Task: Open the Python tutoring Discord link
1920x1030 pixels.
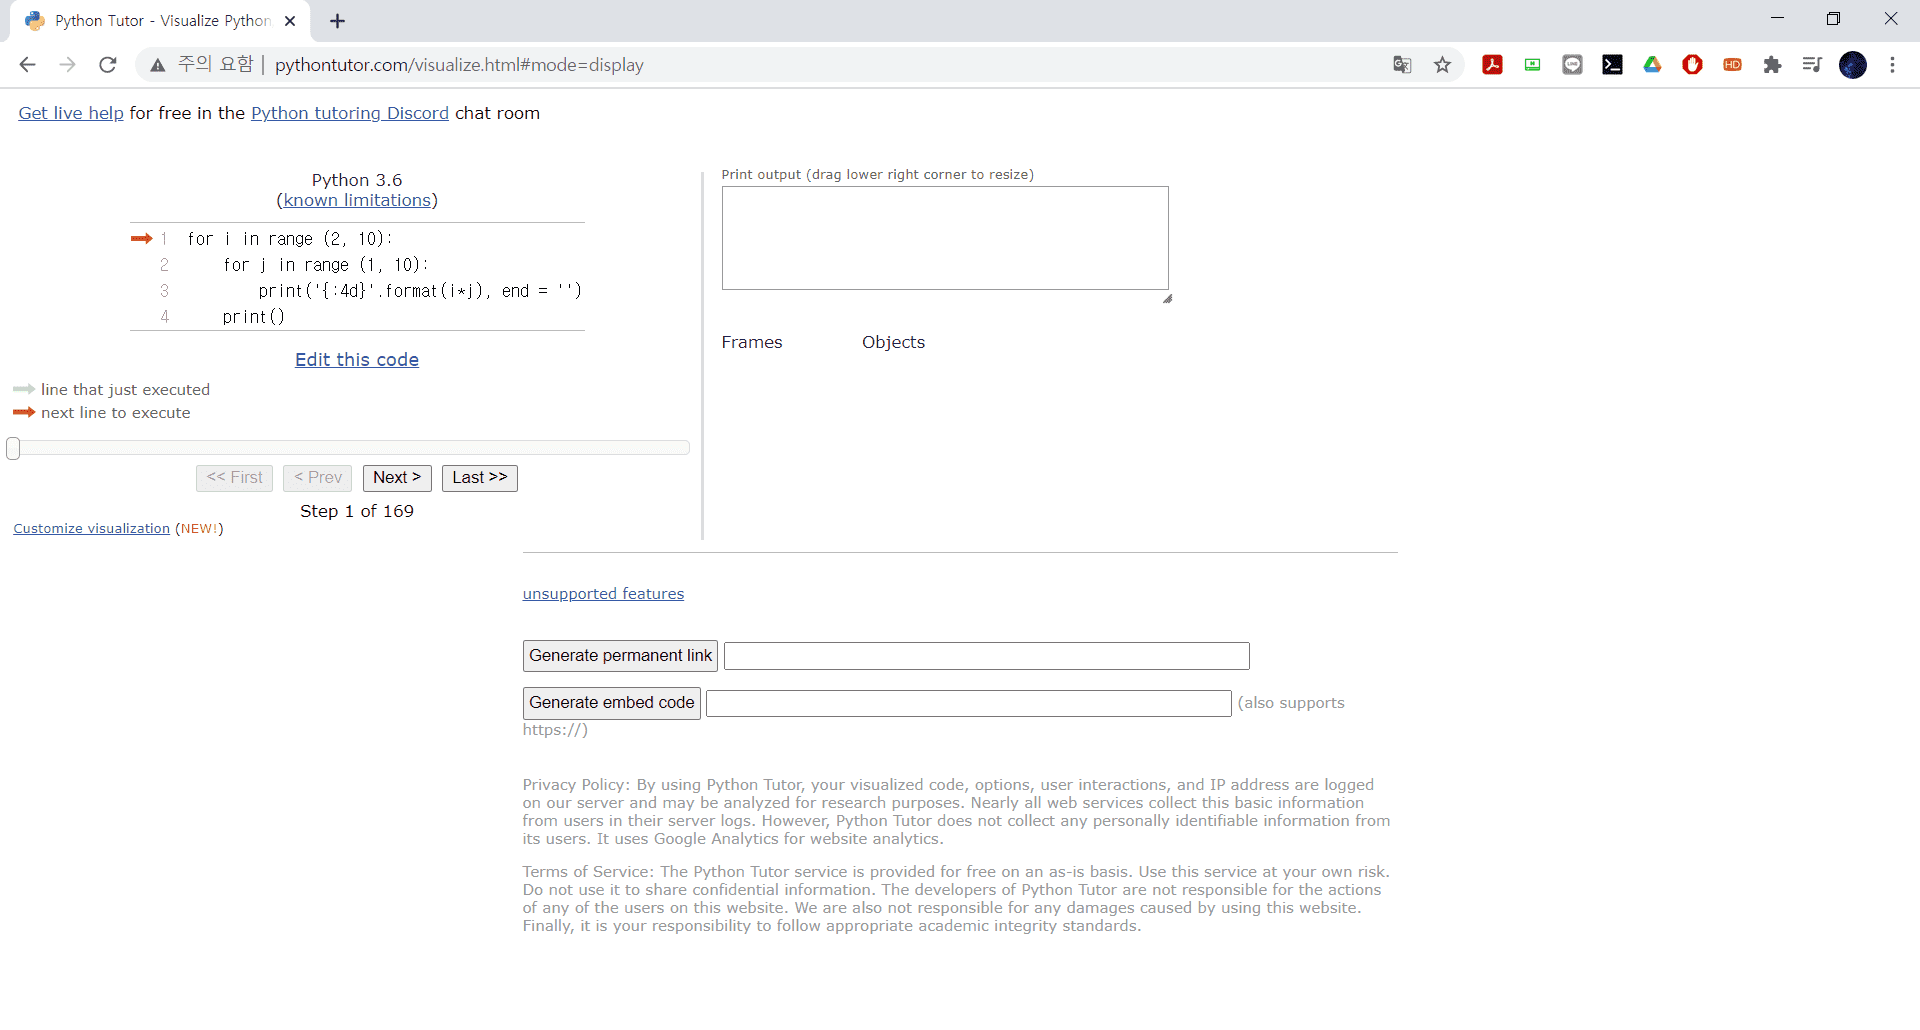Action: coord(350,113)
